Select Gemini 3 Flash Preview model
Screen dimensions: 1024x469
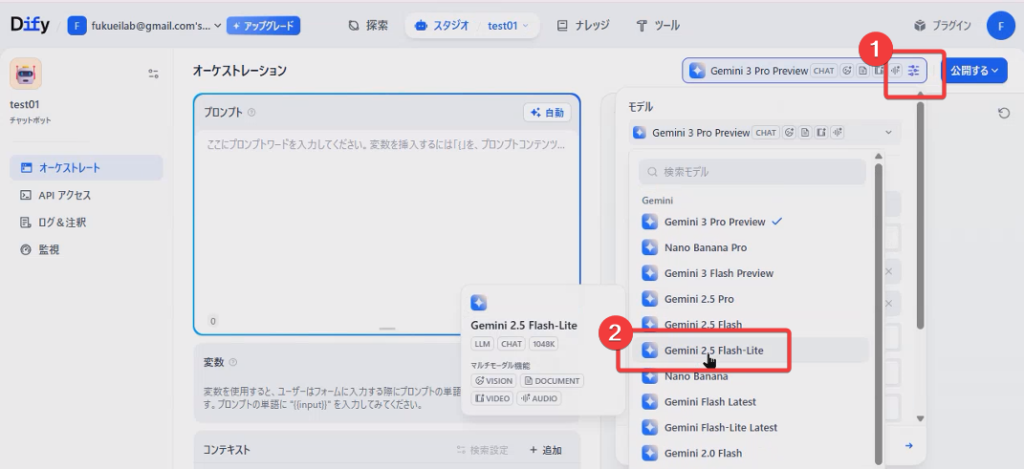pyautogui.click(x=718, y=273)
